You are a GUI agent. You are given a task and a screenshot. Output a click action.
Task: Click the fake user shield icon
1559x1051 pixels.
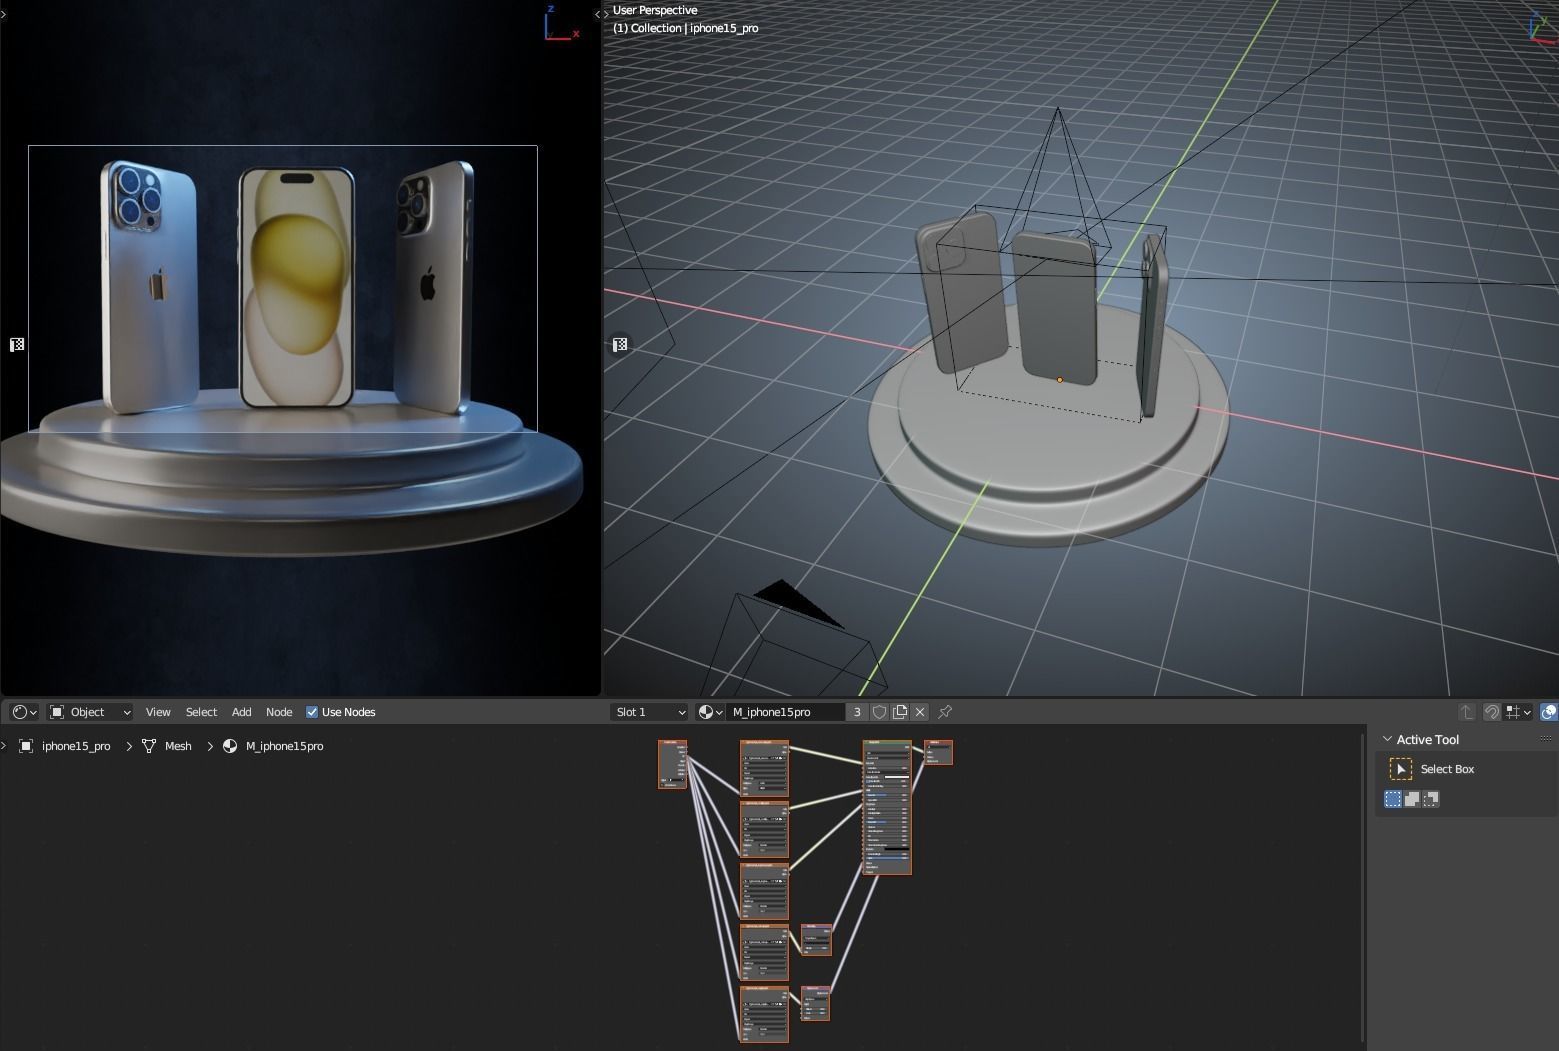pyautogui.click(x=879, y=712)
